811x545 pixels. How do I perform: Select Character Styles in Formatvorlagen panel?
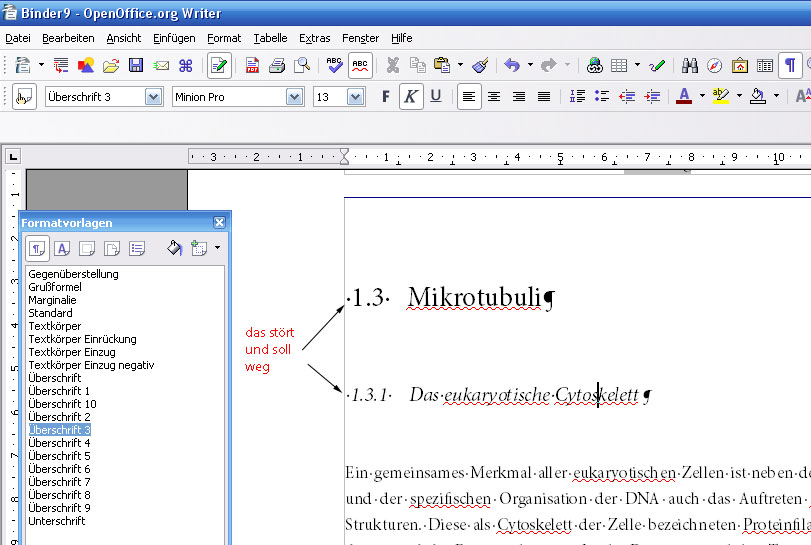(x=62, y=248)
